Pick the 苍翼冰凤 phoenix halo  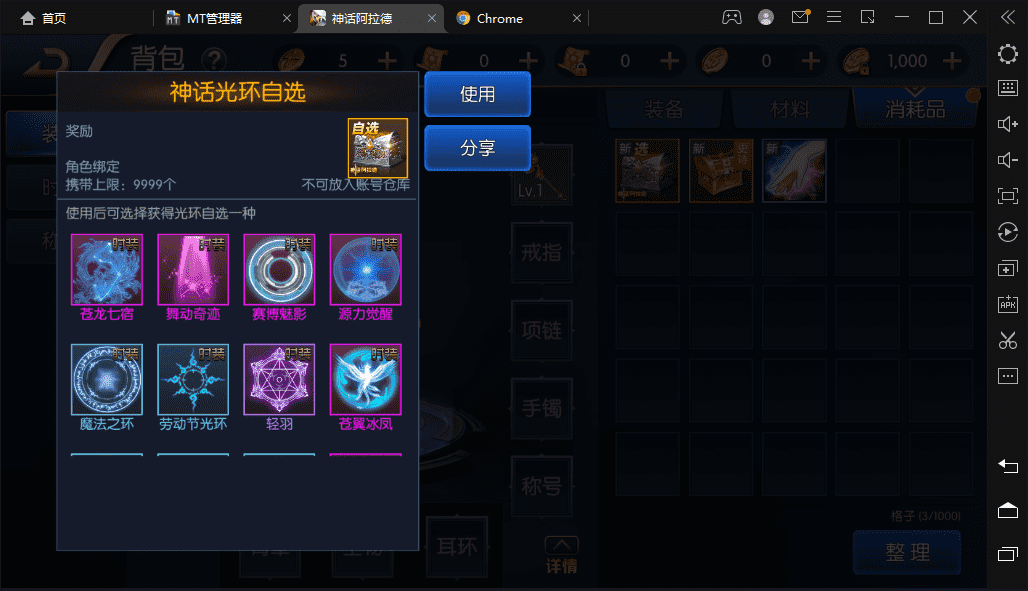[366, 379]
